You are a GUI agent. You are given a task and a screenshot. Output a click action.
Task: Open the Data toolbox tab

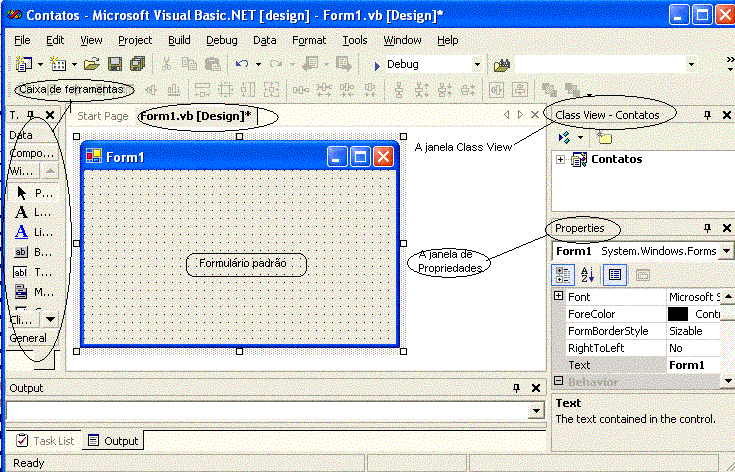pyautogui.click(x=31, y=135)
